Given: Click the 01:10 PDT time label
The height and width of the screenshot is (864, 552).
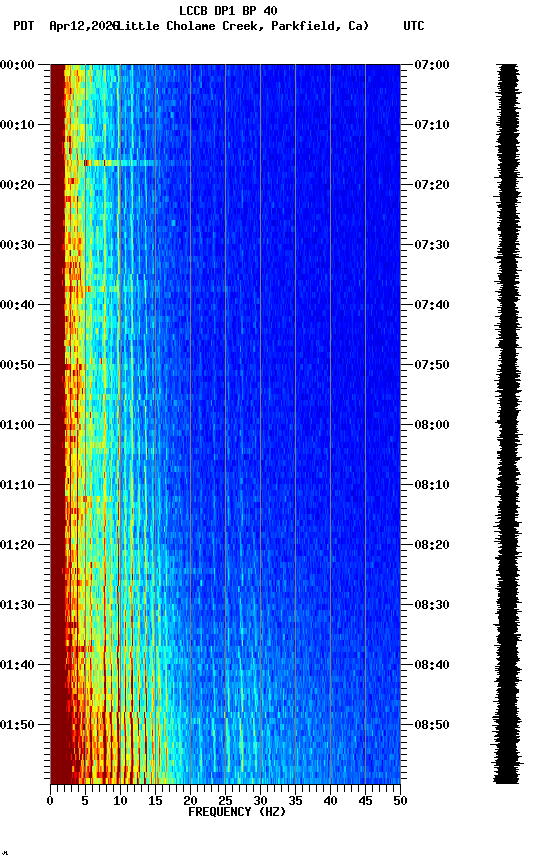Looking at the screenshot, I should coord(17,485).
